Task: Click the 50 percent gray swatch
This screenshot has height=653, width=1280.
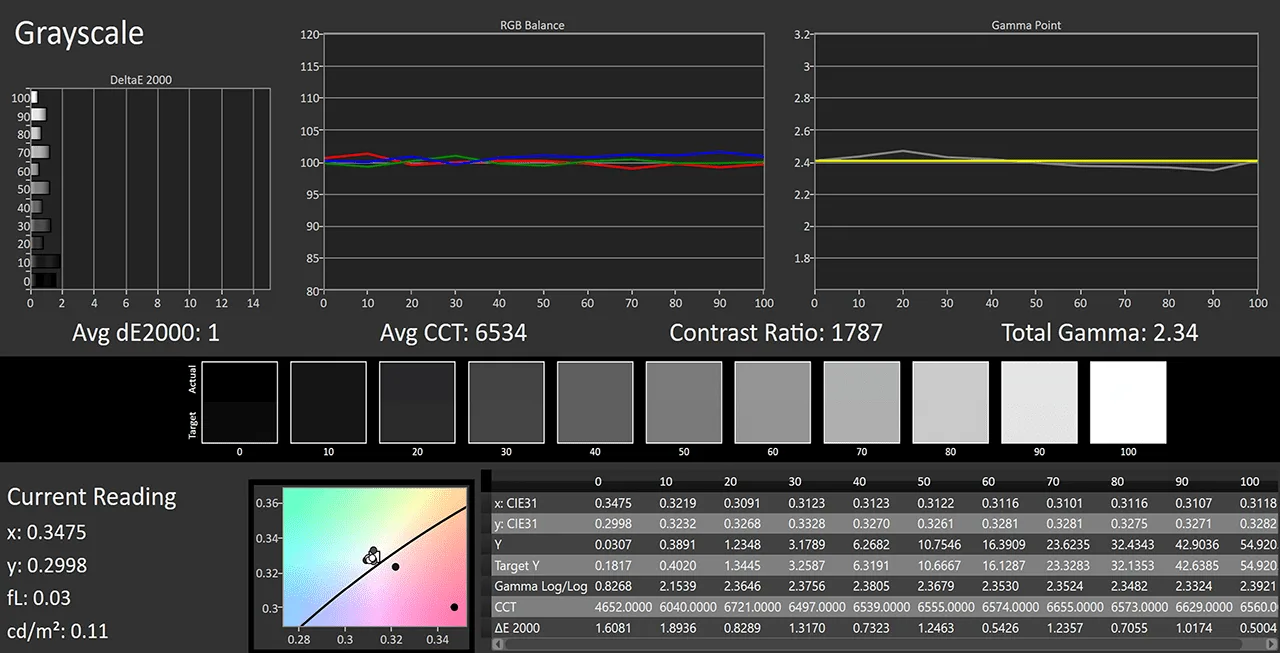Action: 684,402
